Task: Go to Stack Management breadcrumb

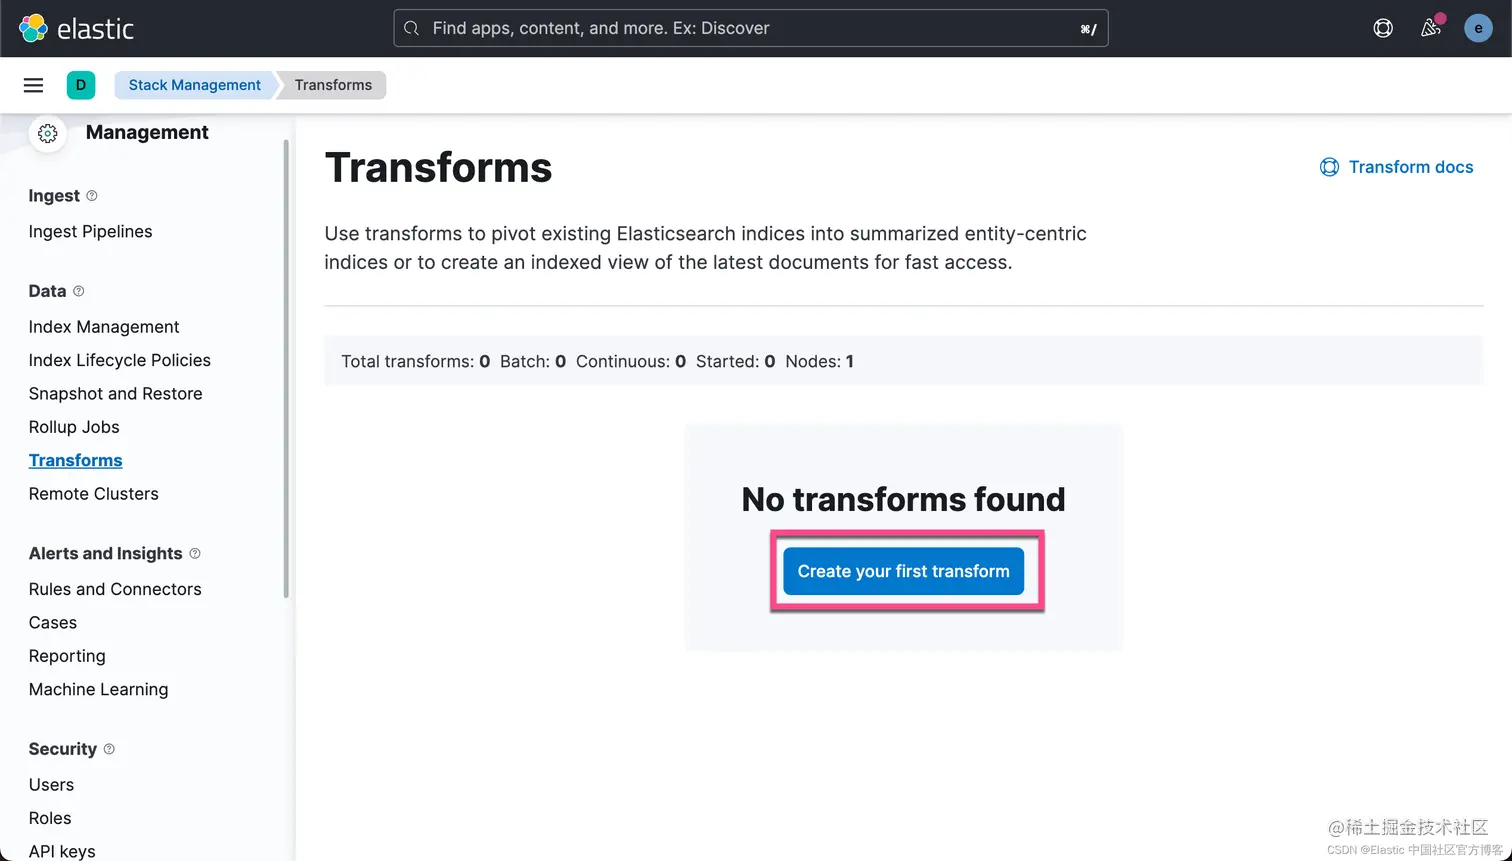Action: [x=194, y=85]
